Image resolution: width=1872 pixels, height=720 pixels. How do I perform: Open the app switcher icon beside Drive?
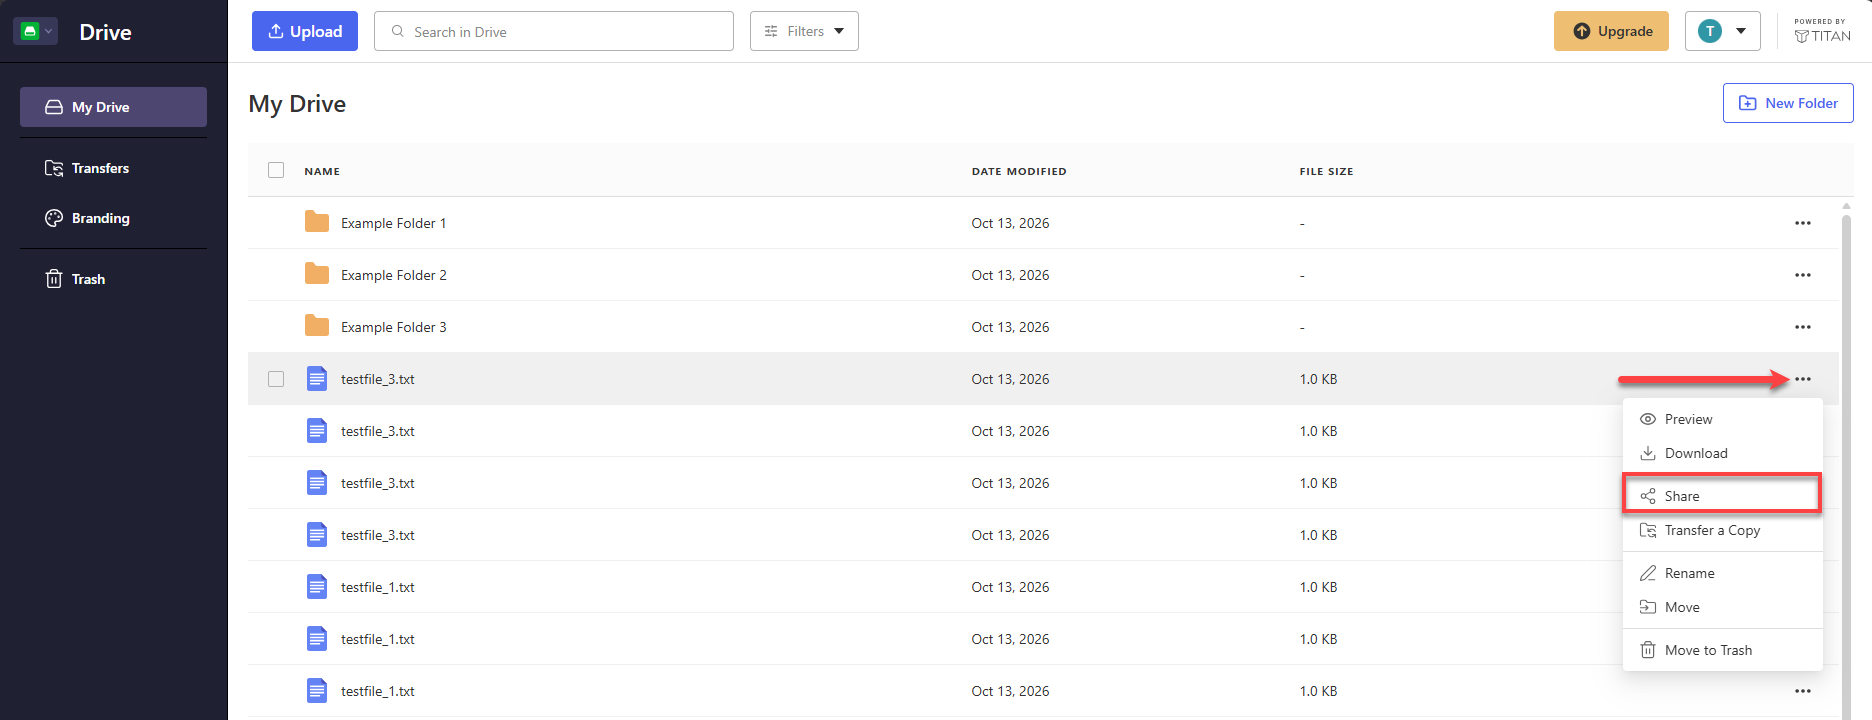pos(36,31)
